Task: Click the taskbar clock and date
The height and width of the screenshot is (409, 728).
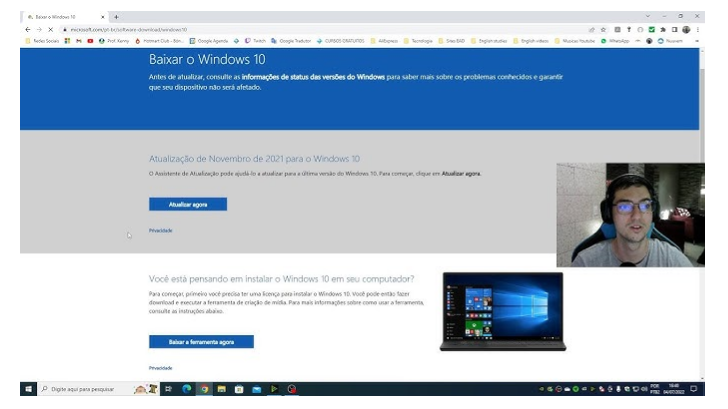Action: click(674, 389)
